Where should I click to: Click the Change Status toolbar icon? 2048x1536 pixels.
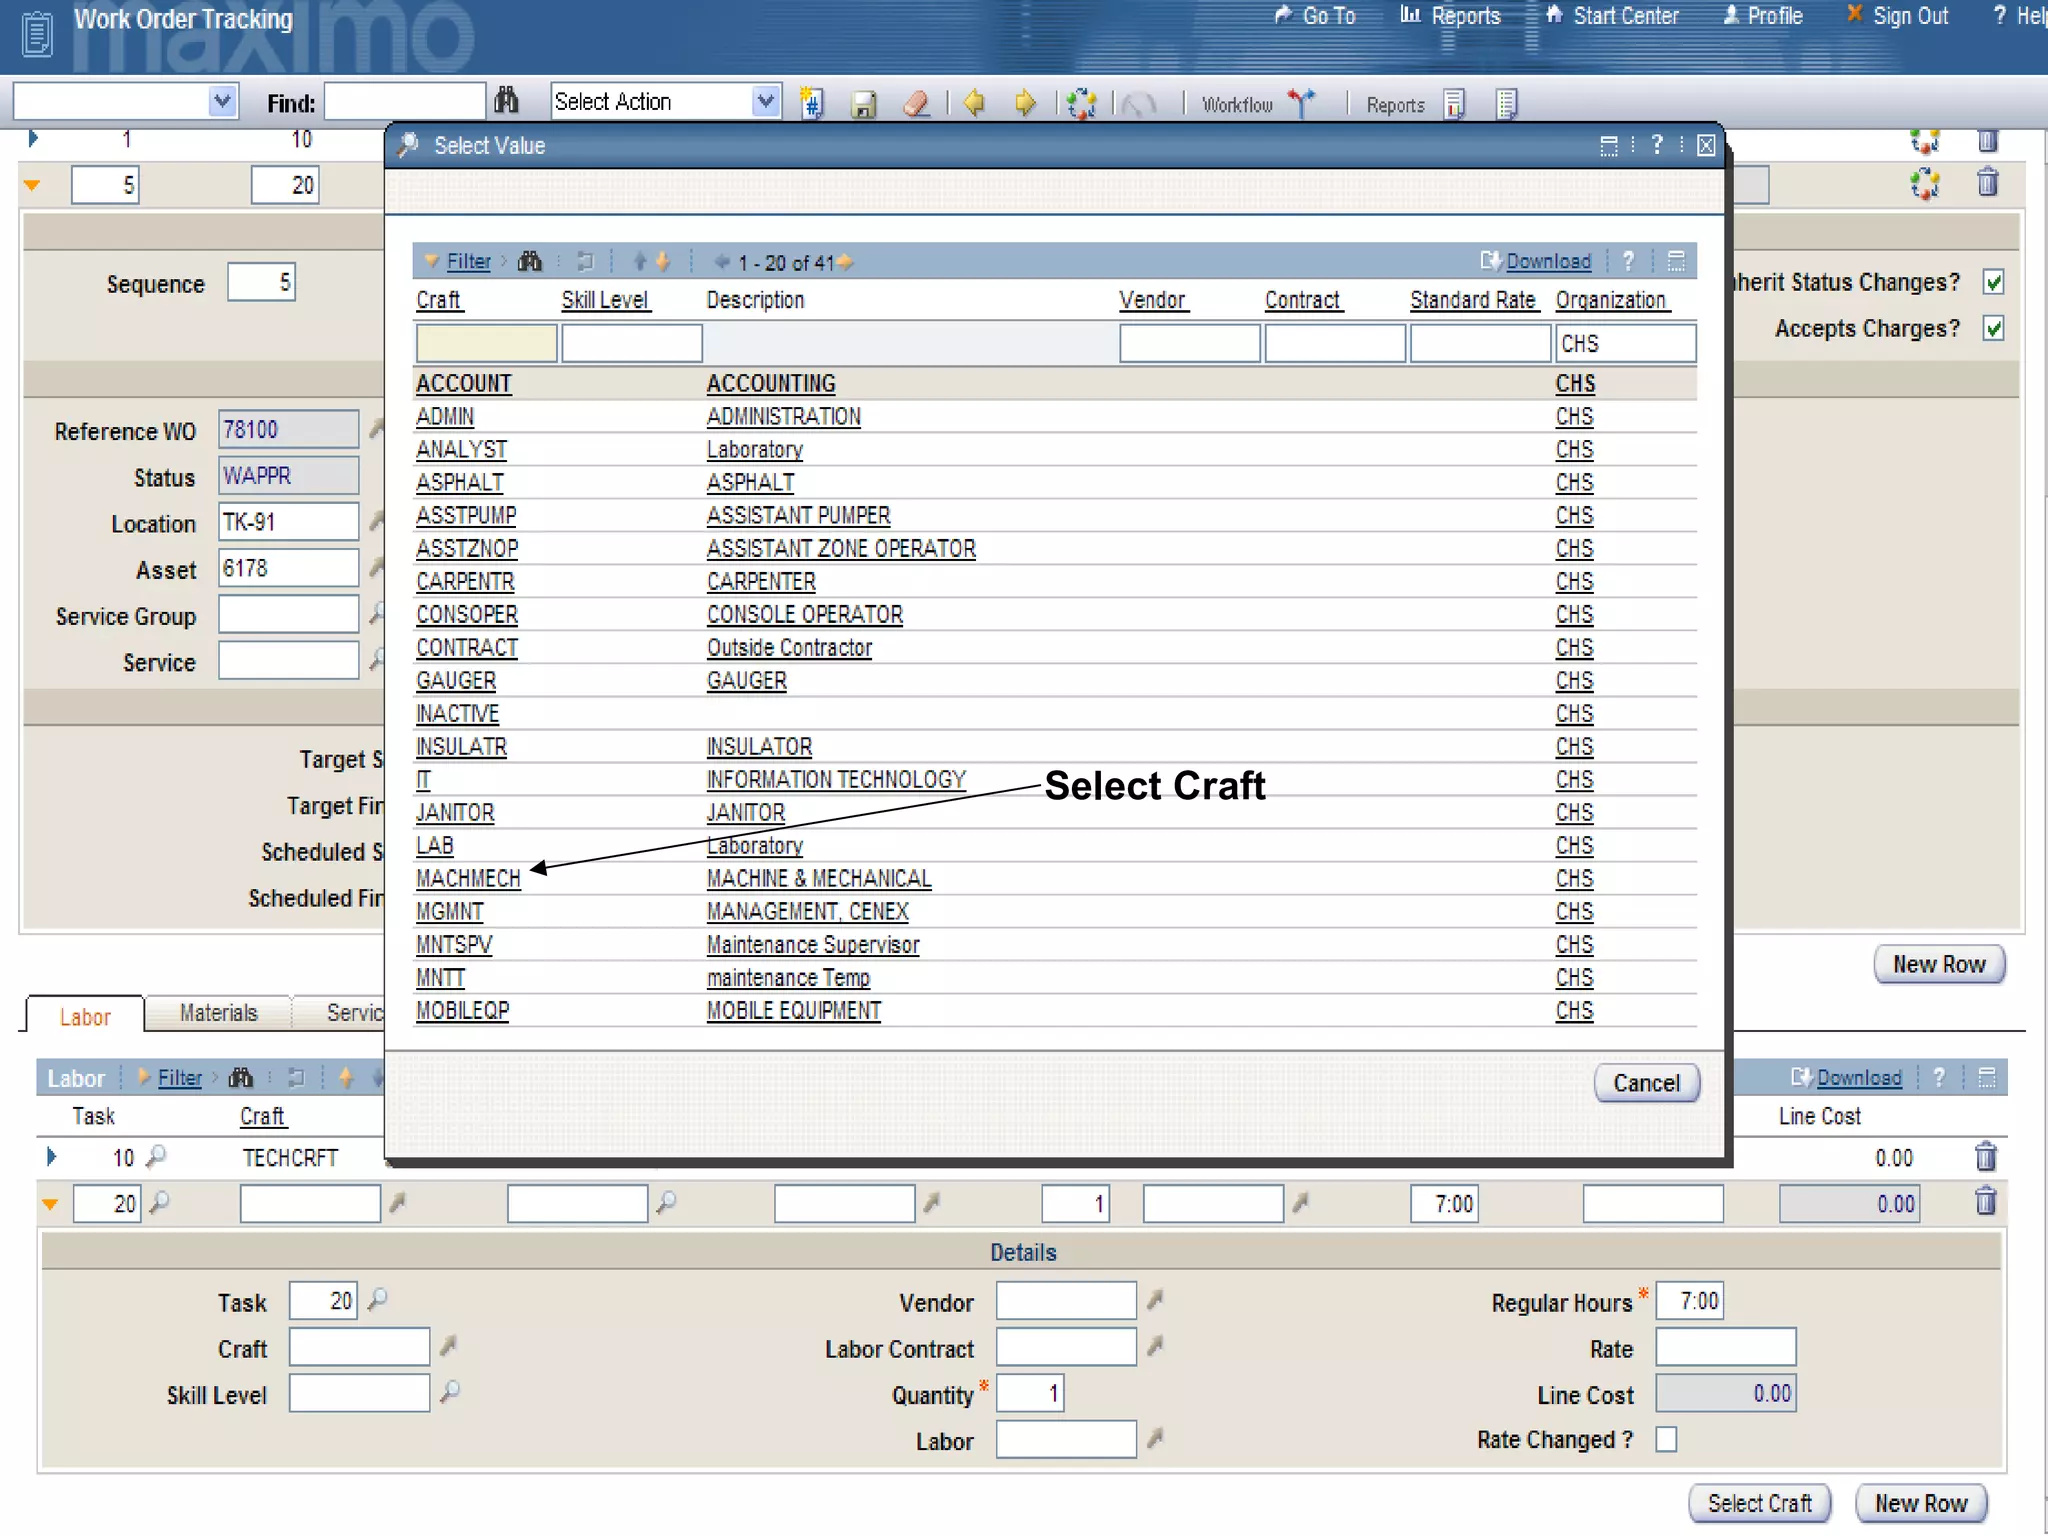click(1081, 103)
